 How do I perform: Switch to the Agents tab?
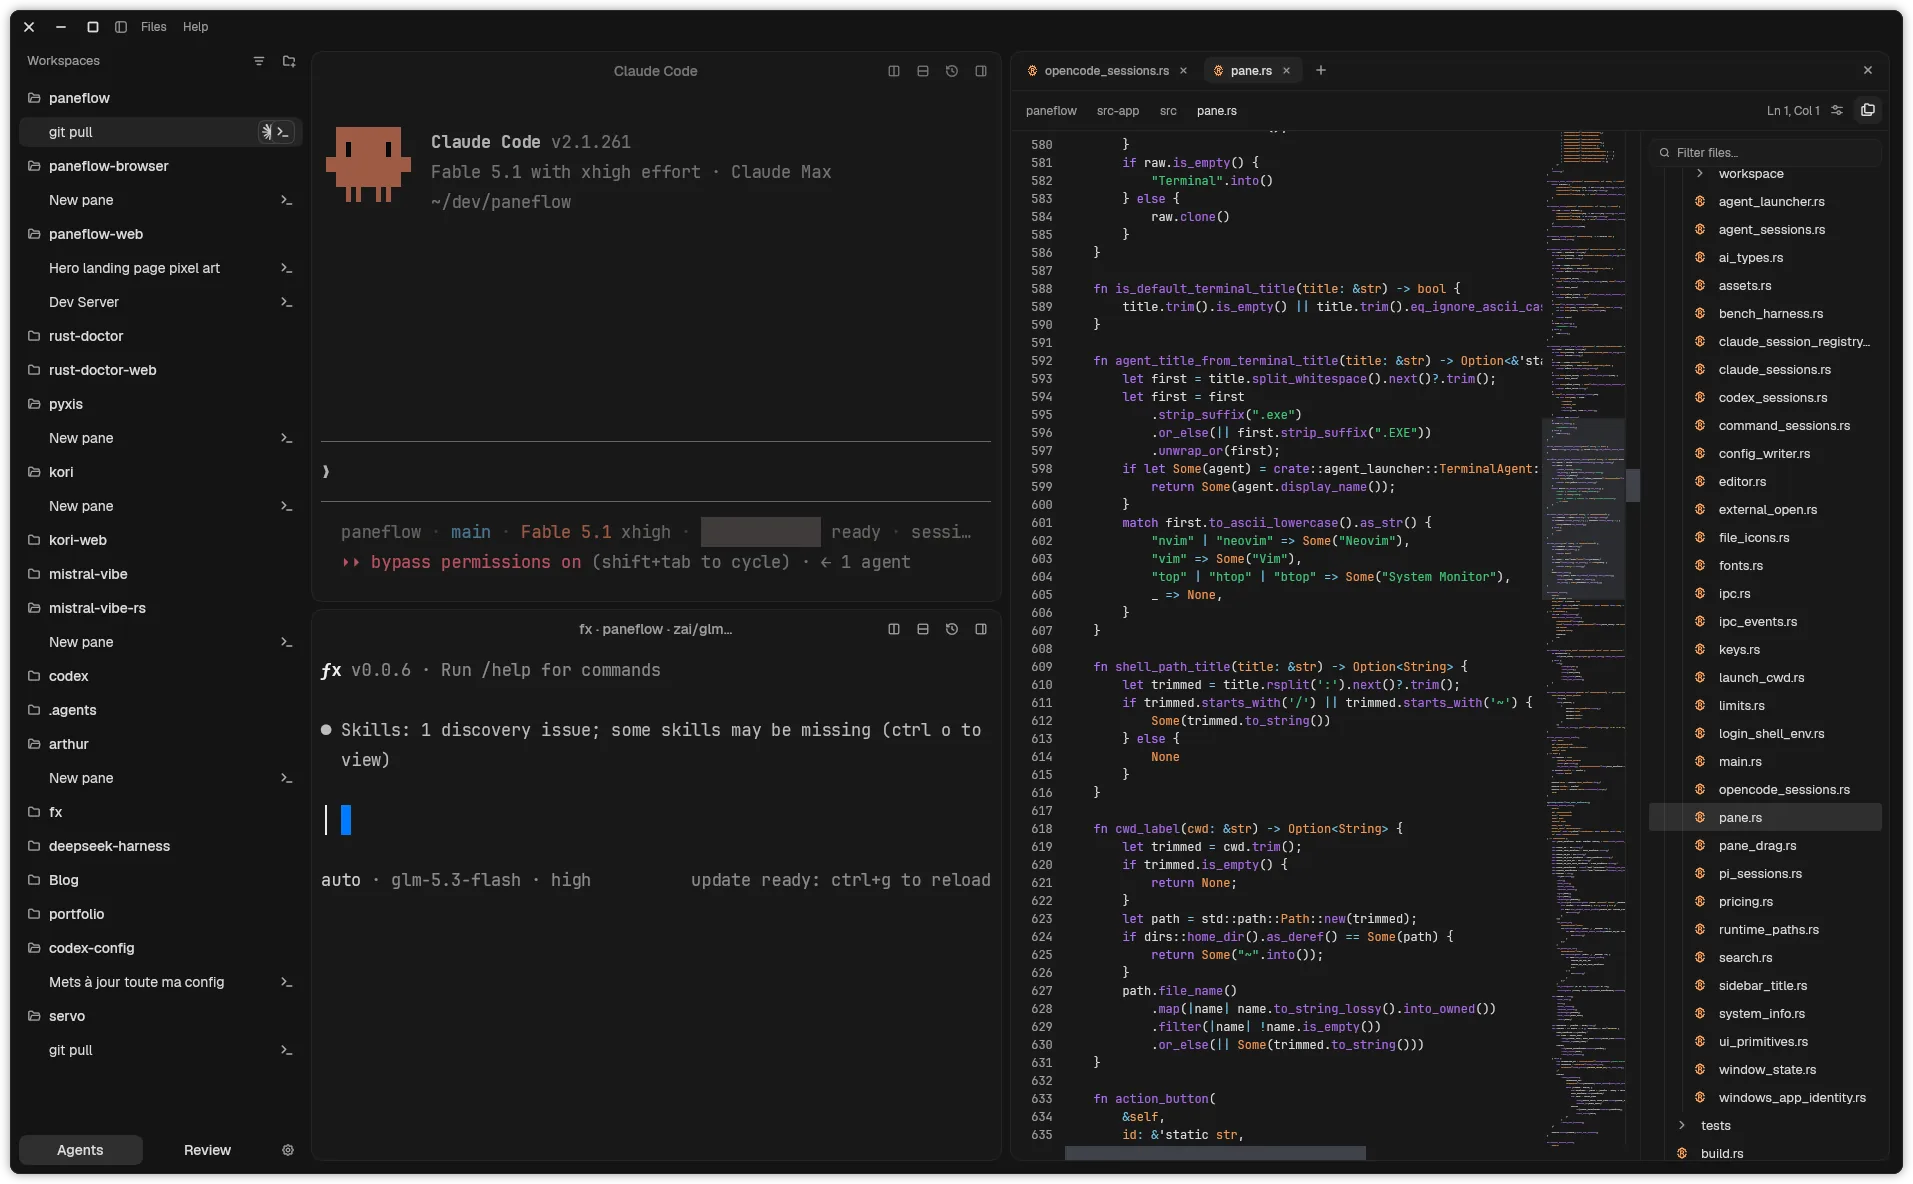pyautogui.click(x=80, y=1150)
